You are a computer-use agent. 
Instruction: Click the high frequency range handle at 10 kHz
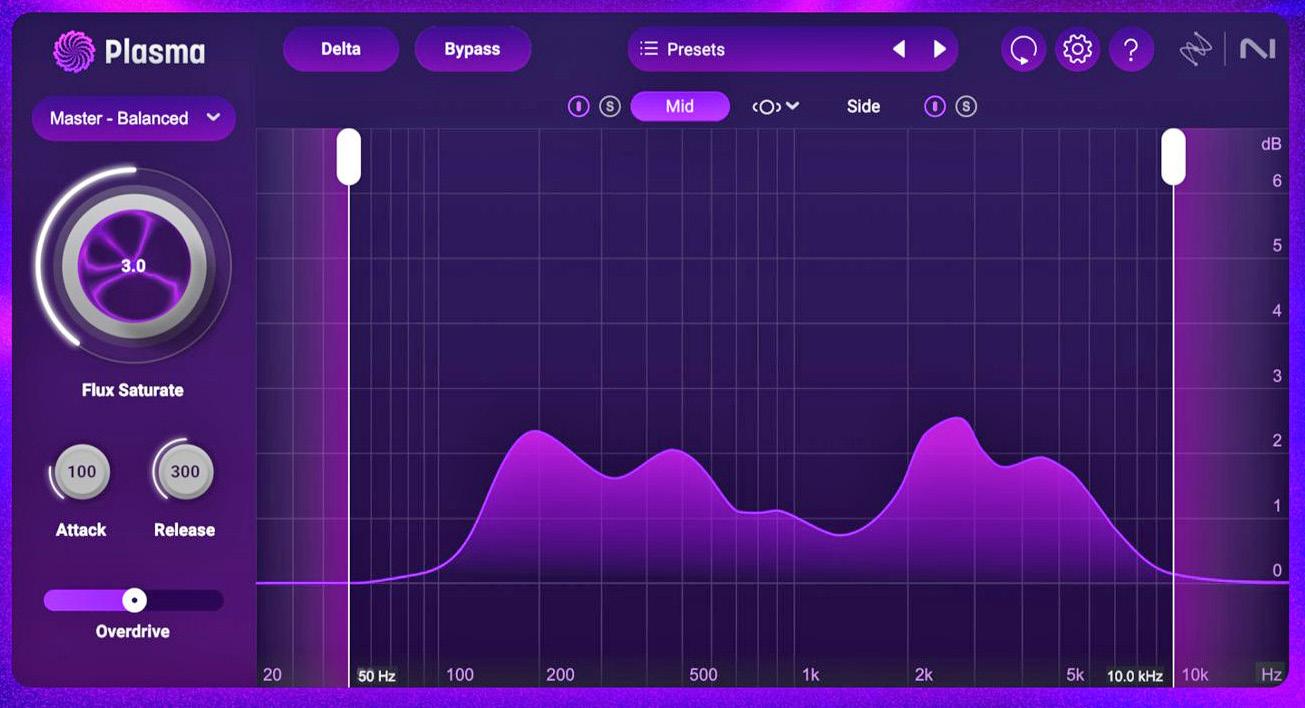click(x=1173, y=157)
